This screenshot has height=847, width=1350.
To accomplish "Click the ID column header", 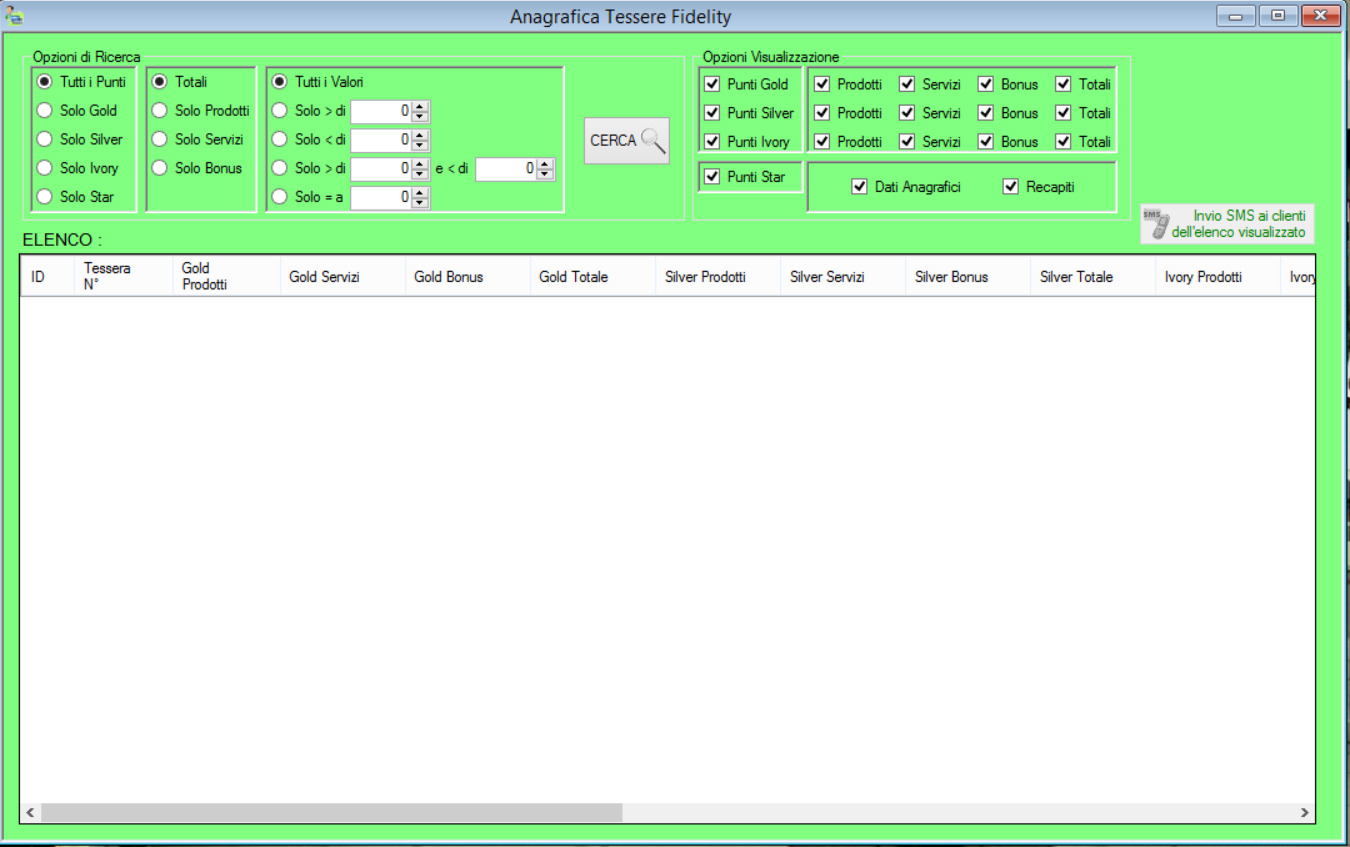I will pos(47,276).
